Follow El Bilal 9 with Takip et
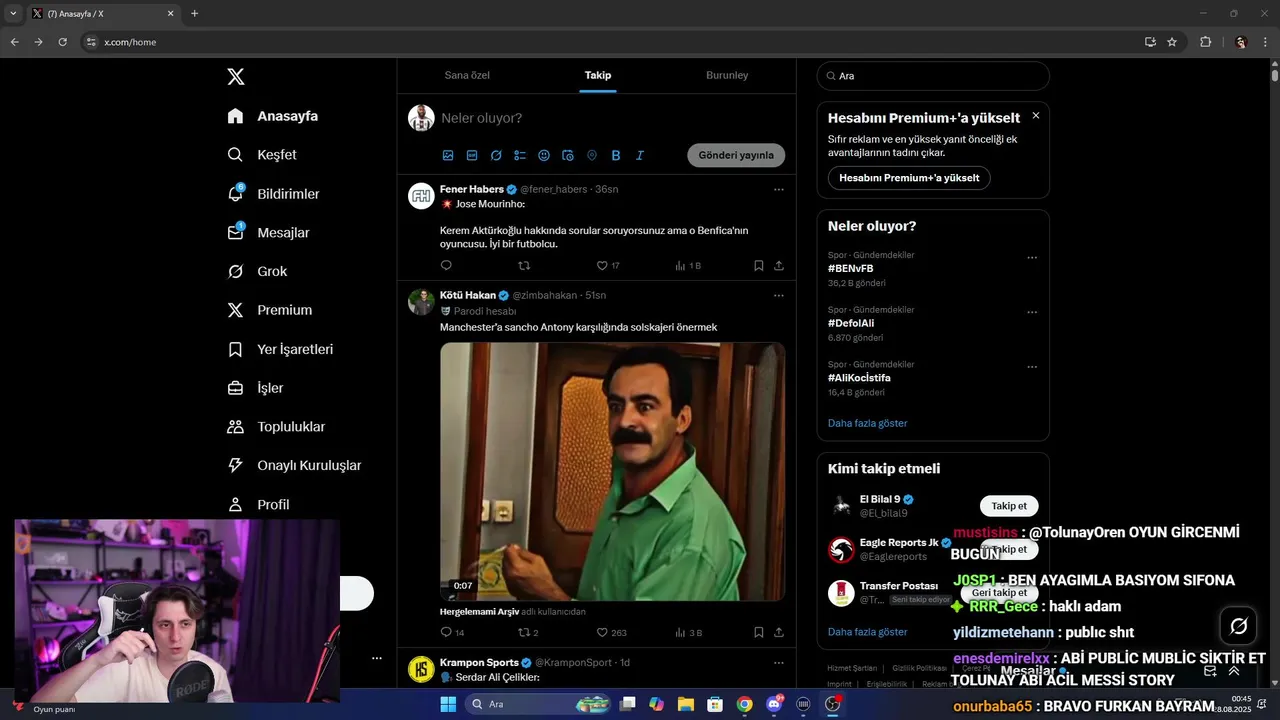The width and height of the screenshot is (1280, 720). [1009, 506]
